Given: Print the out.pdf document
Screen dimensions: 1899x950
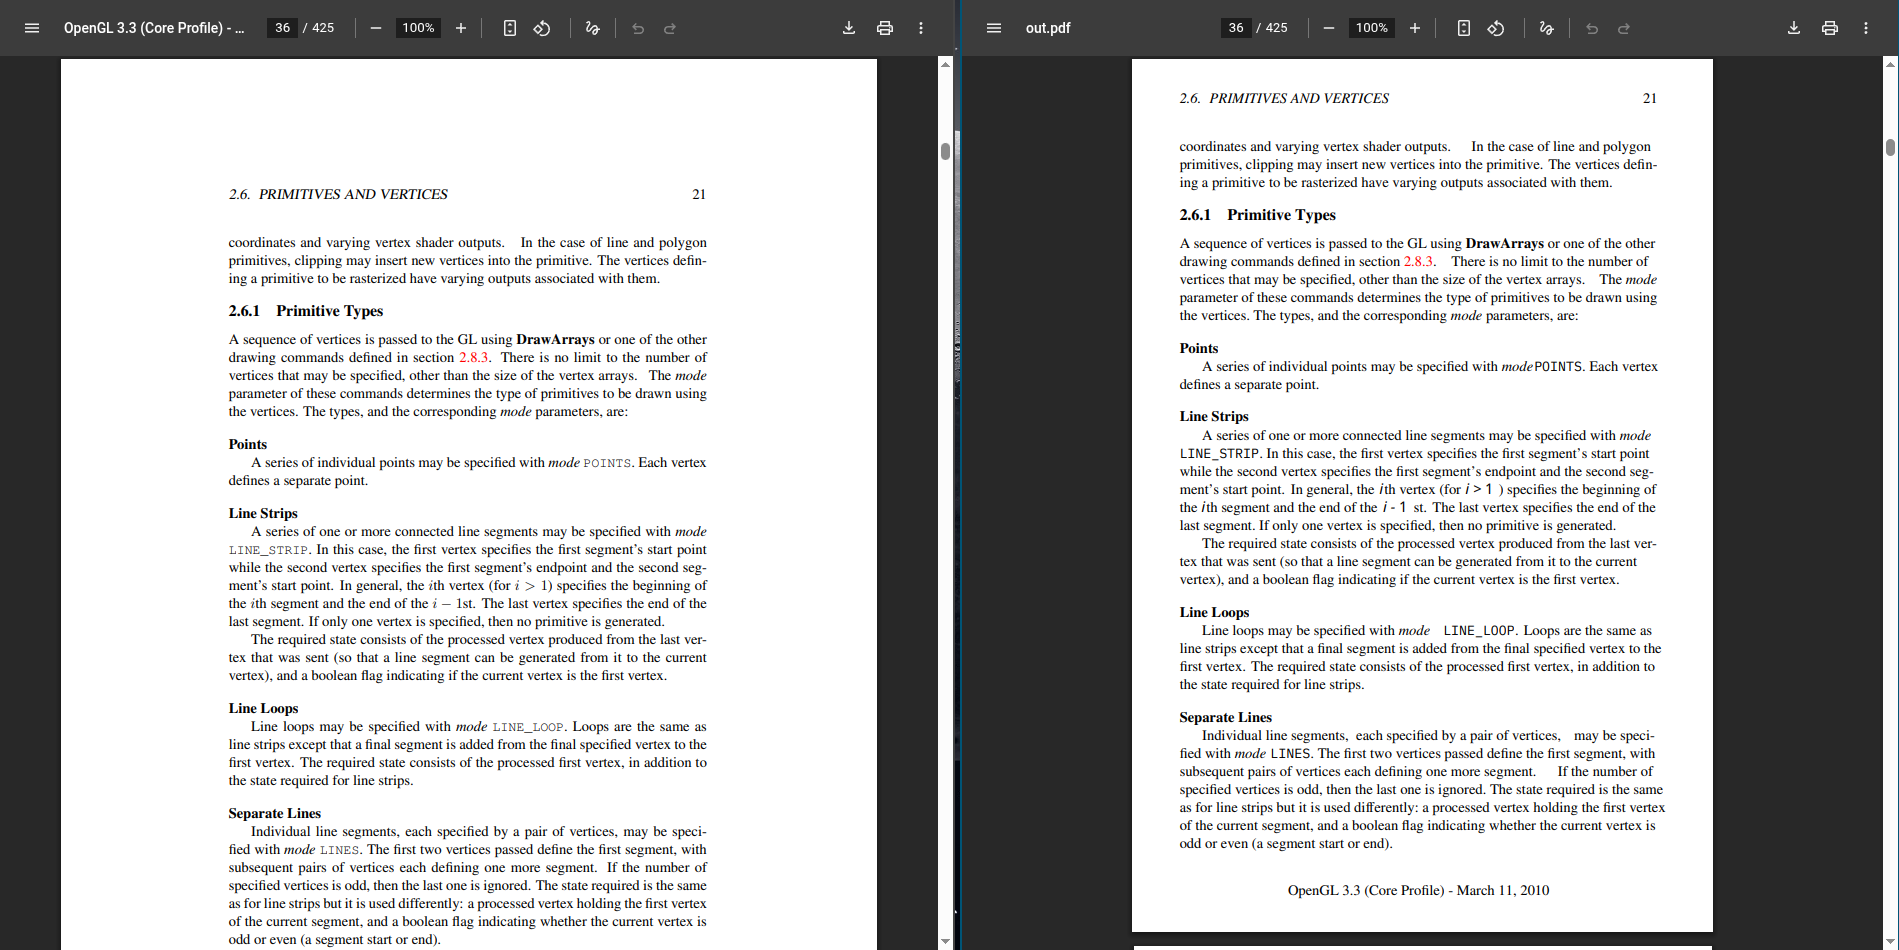Looking at the screenshot, I should (1830, 28).
